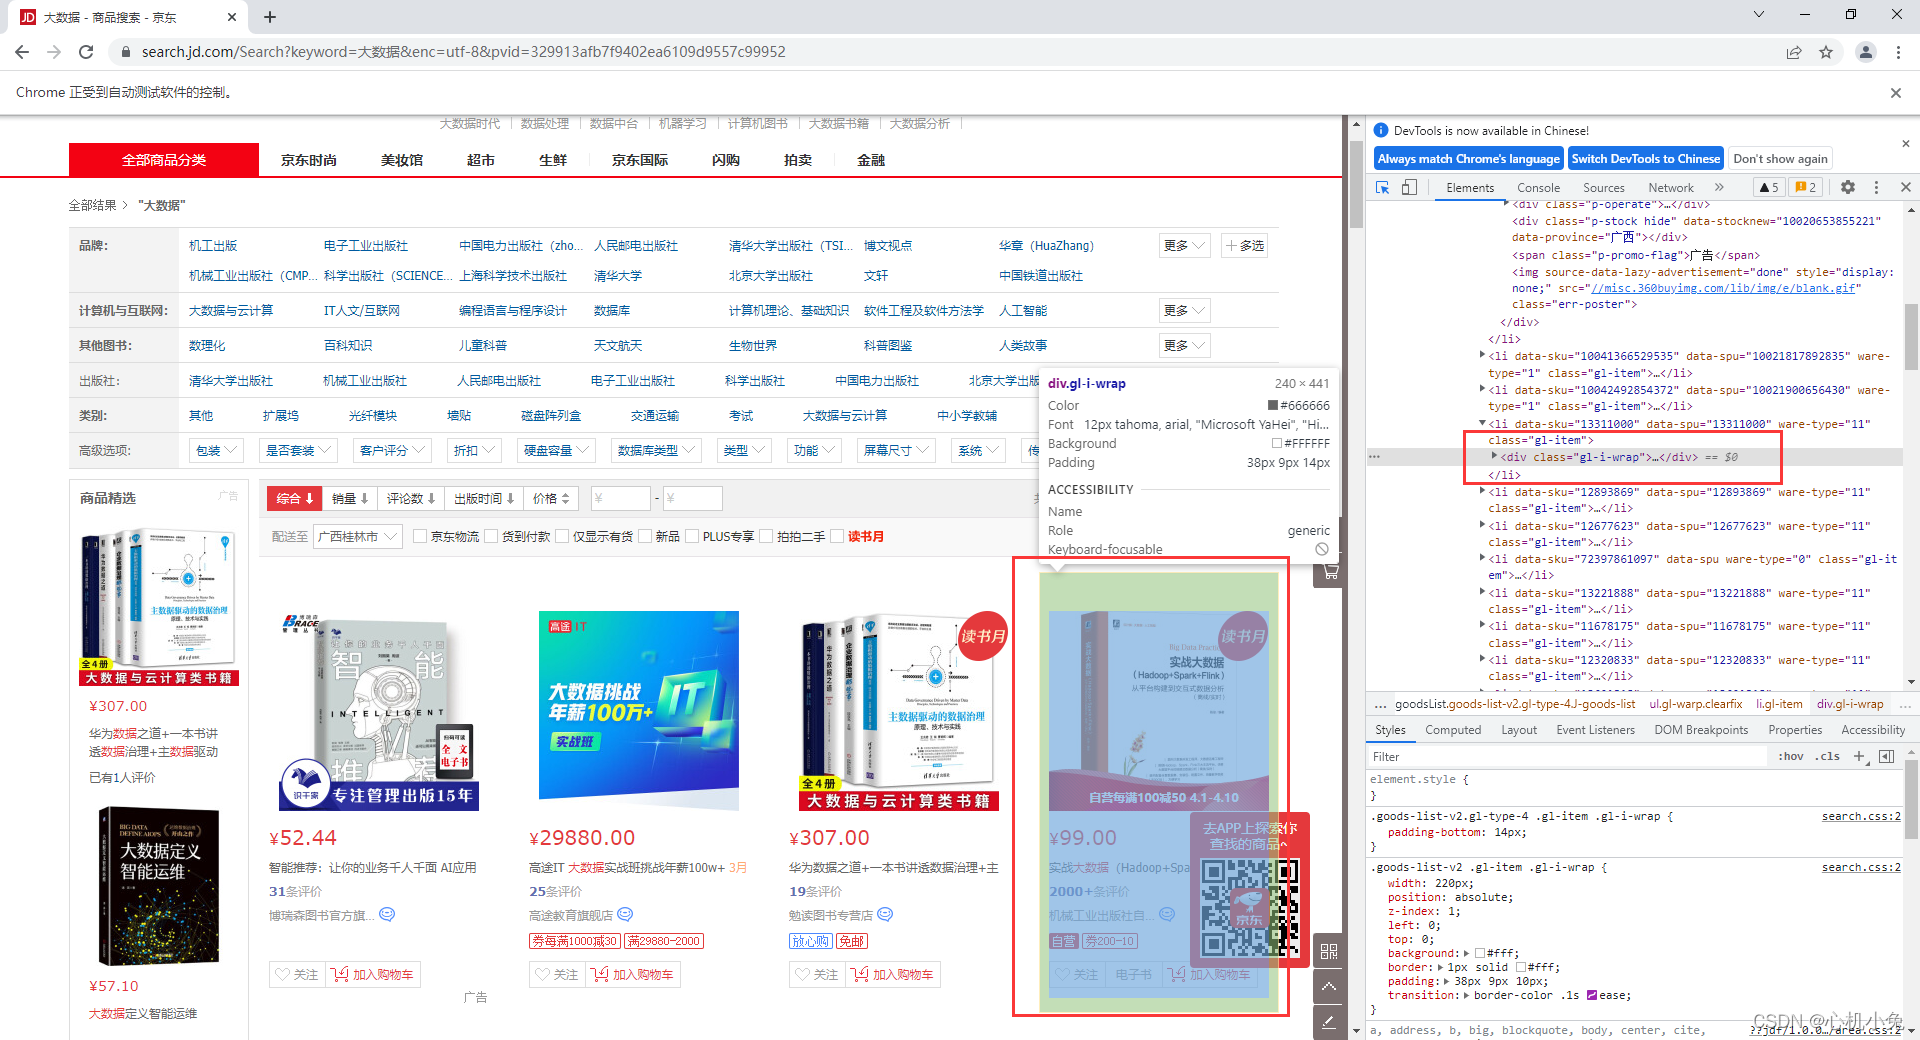Toggle the :hov element state button
The height and width of the screenshot is (1040, 1920).
(x=1790, y=756)
